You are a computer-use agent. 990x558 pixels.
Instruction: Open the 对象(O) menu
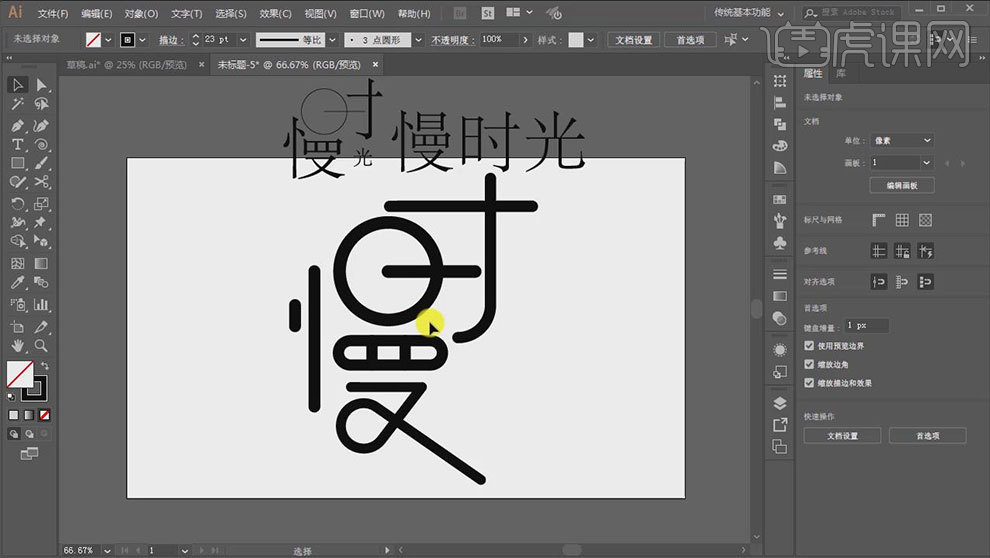click(x=141, y=13)
